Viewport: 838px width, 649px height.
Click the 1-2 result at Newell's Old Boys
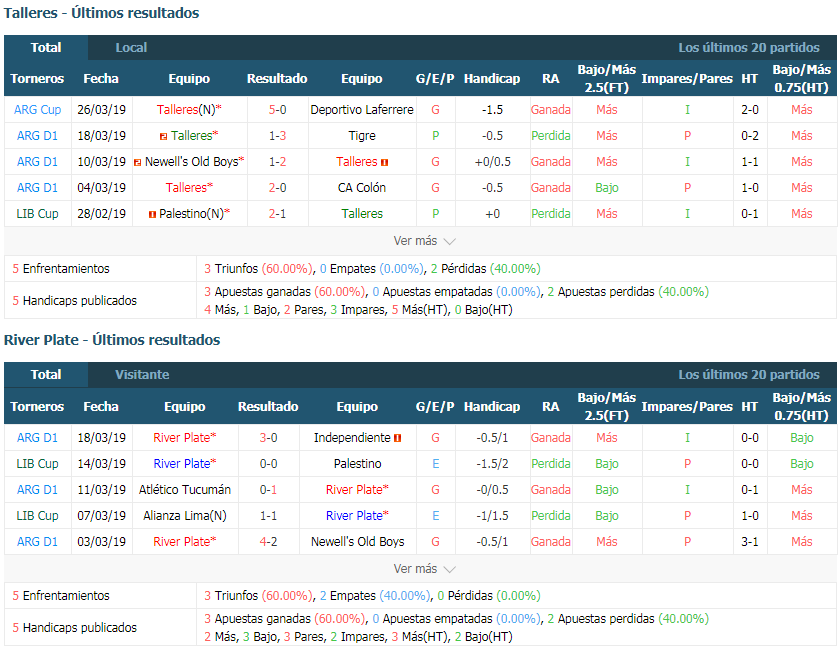pyautogui.click(x=277, y=161)
